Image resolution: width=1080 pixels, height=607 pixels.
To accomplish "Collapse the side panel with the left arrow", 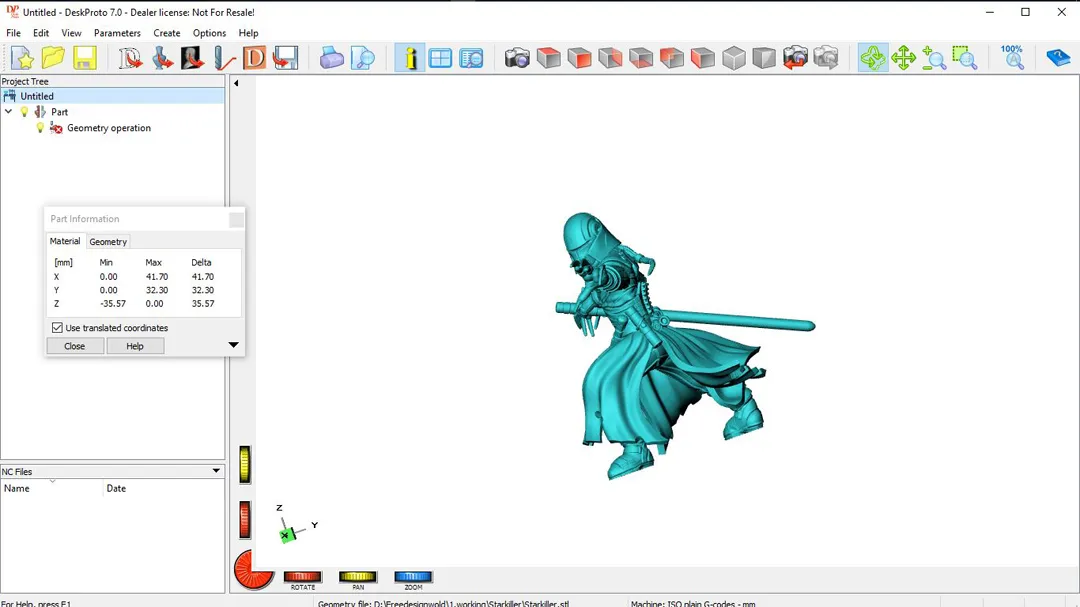I will click(x=236, y=83).
